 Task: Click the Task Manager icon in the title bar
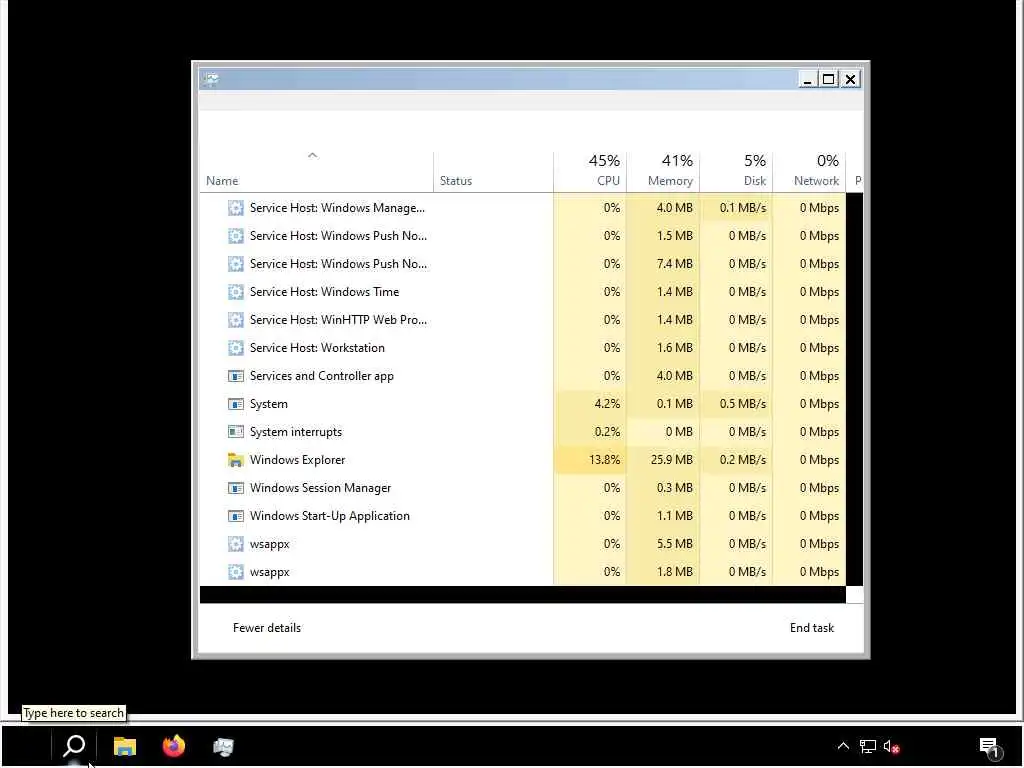pyautogui.click(x=211, y=80)
